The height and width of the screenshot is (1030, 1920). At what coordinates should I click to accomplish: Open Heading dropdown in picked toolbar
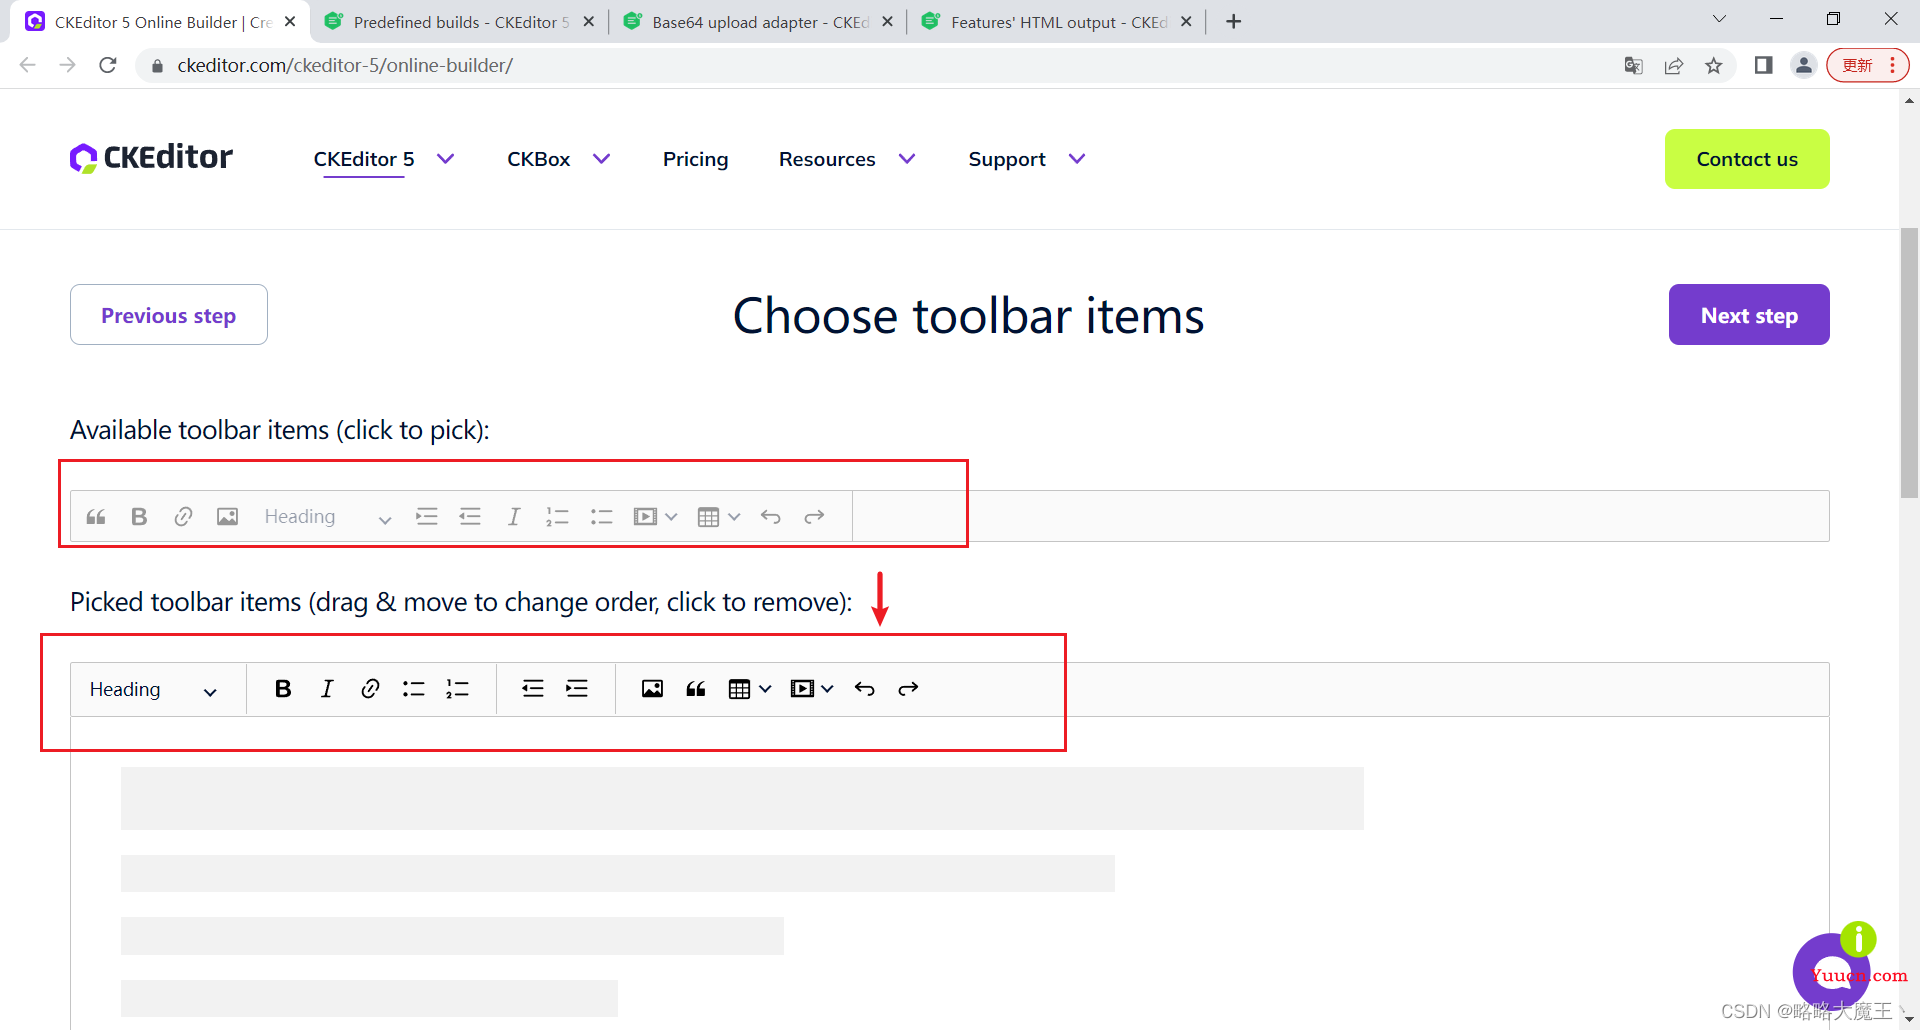(x=154, y=689)
